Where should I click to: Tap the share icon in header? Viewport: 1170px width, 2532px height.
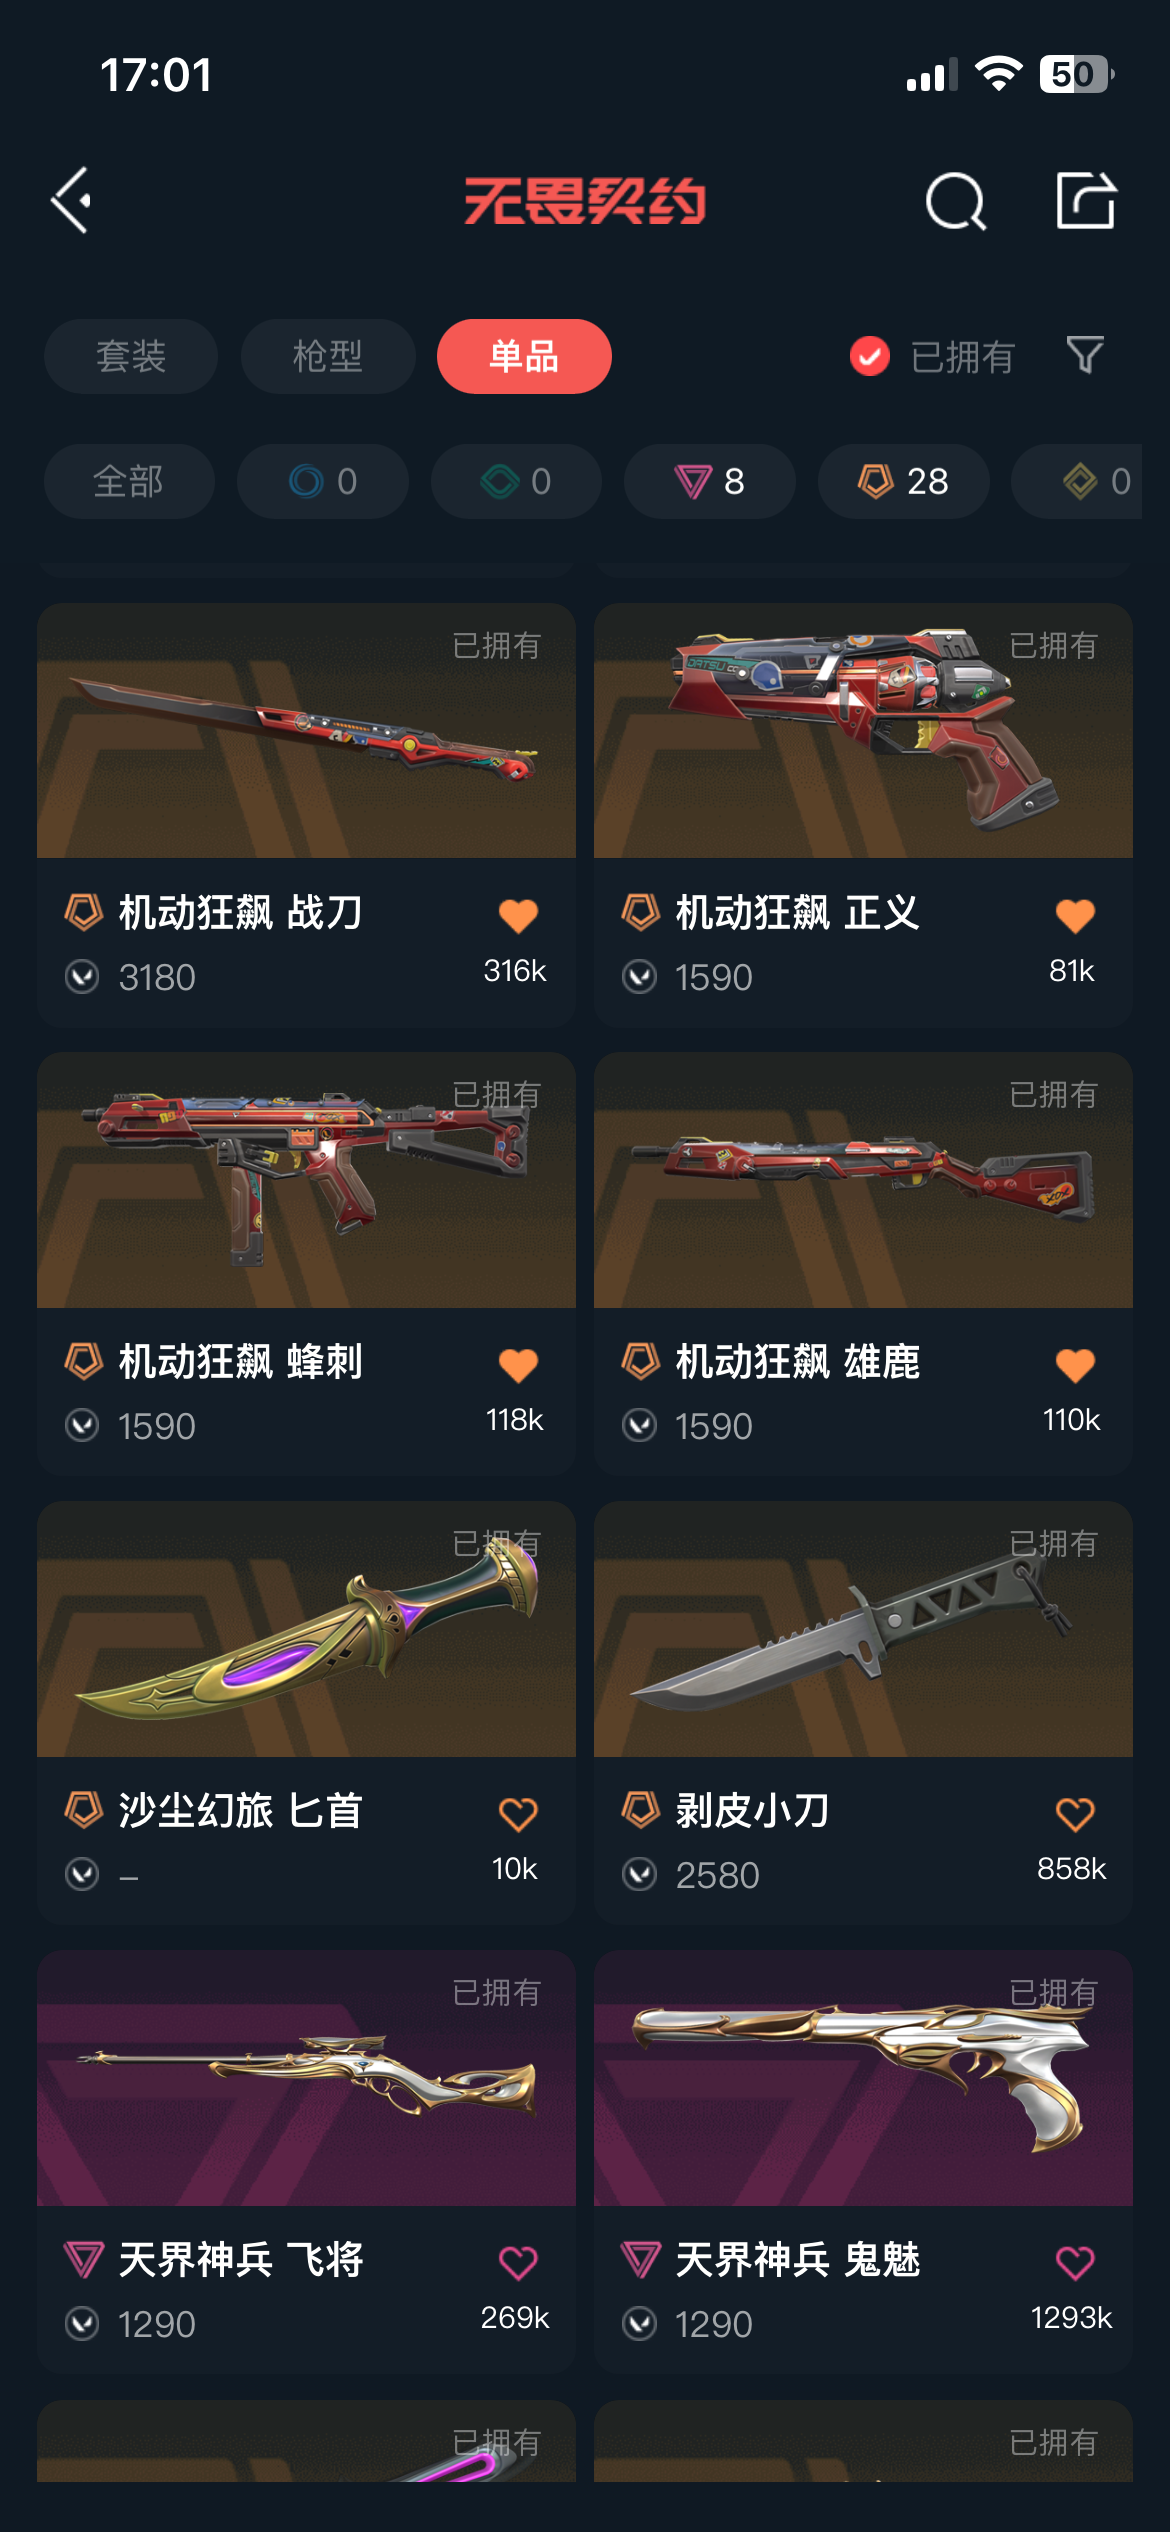[x=1086, y=200]
